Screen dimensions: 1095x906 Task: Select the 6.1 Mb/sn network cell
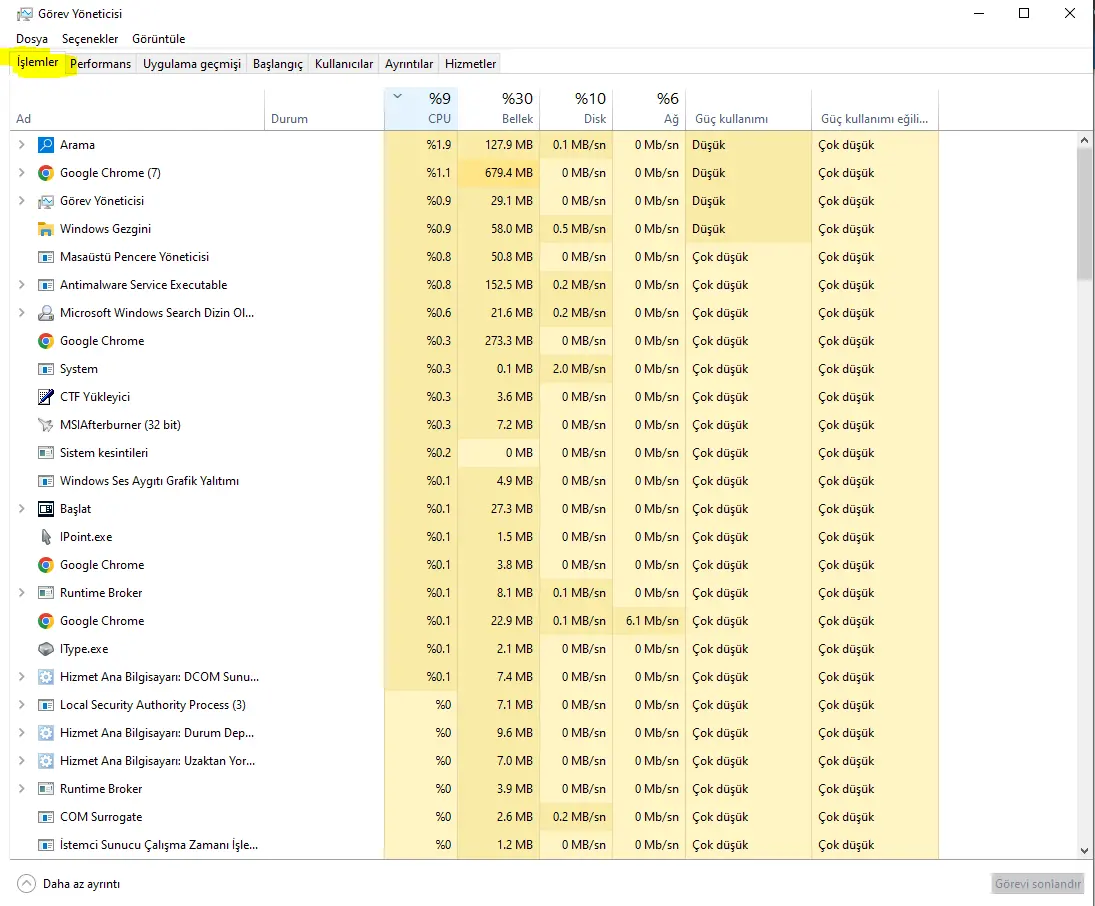click(649, 621)
